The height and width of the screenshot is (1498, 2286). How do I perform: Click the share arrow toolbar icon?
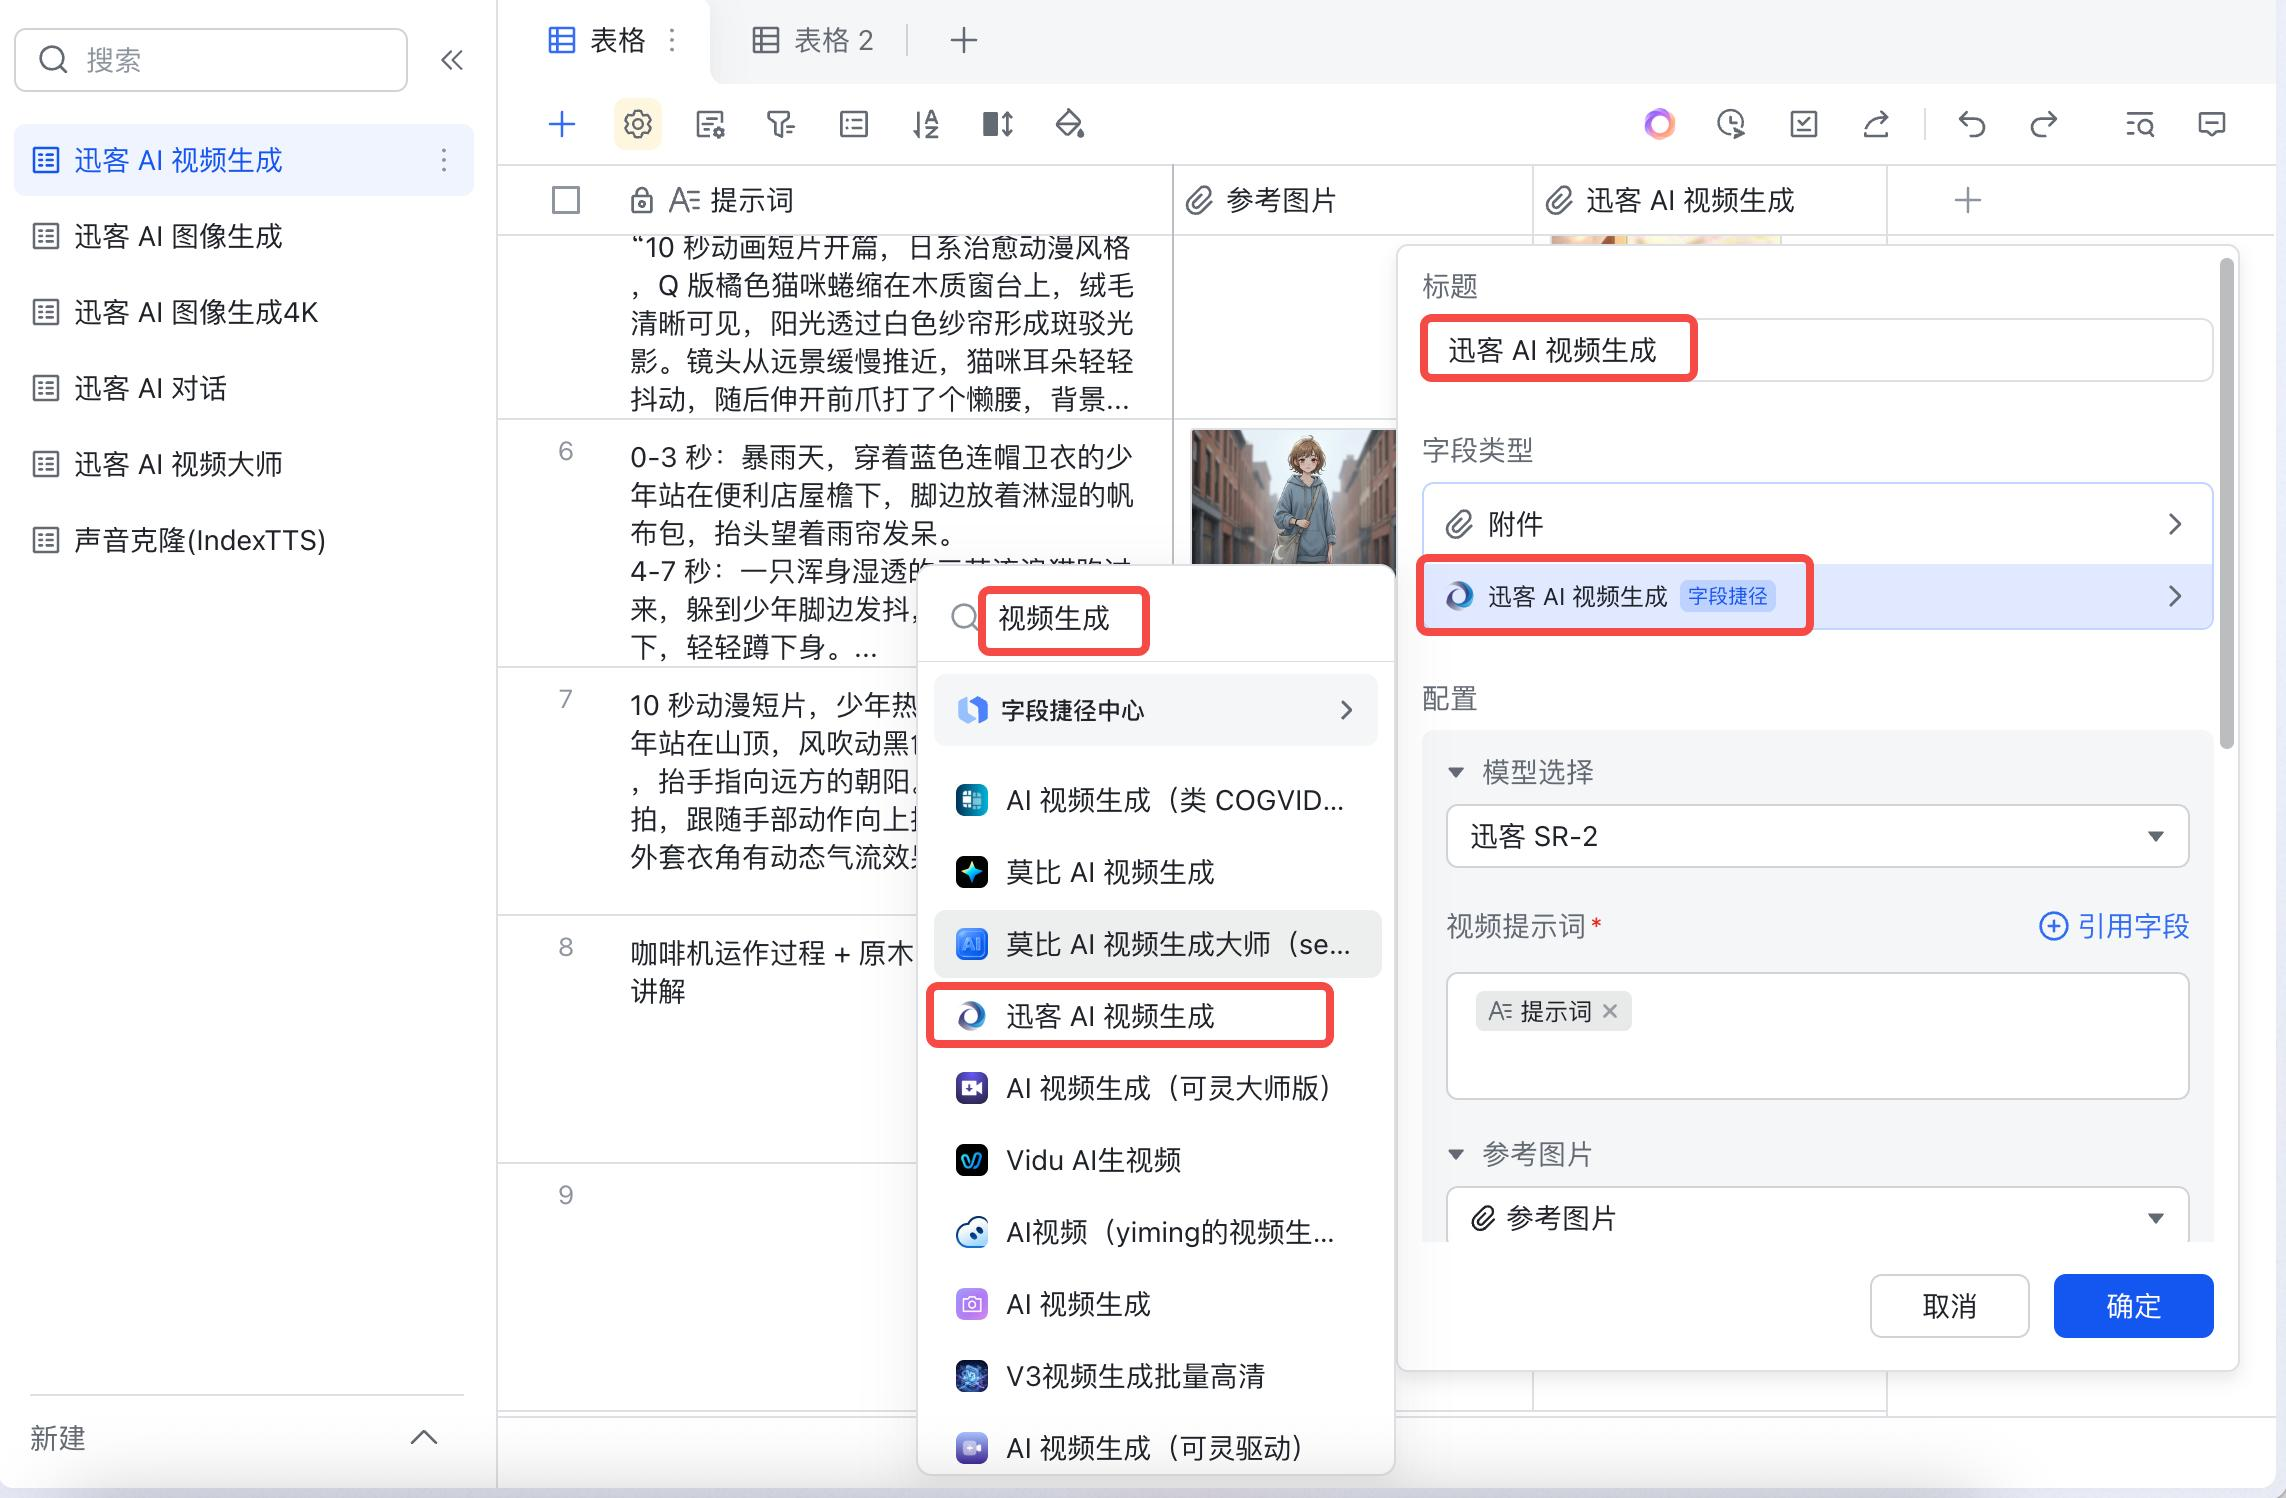click(1876, 124)
